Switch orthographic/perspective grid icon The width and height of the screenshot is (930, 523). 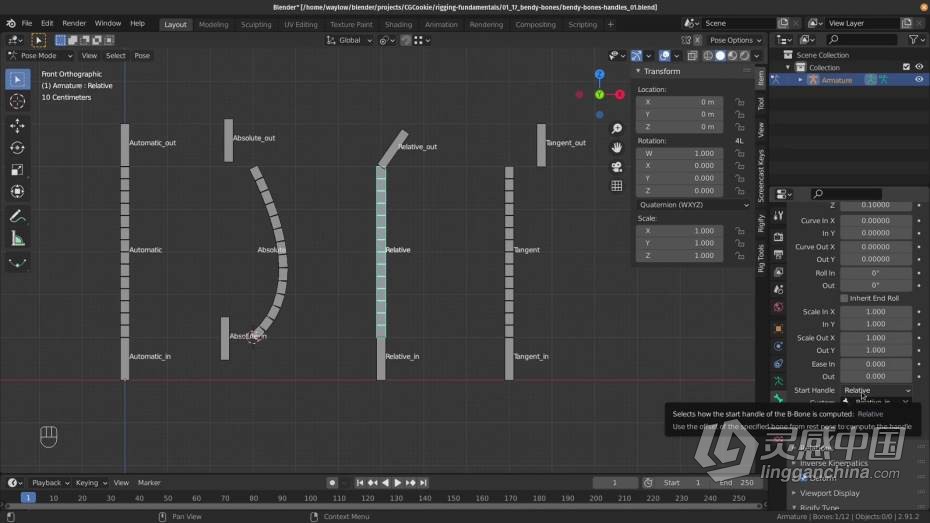[x=617, y=186]
